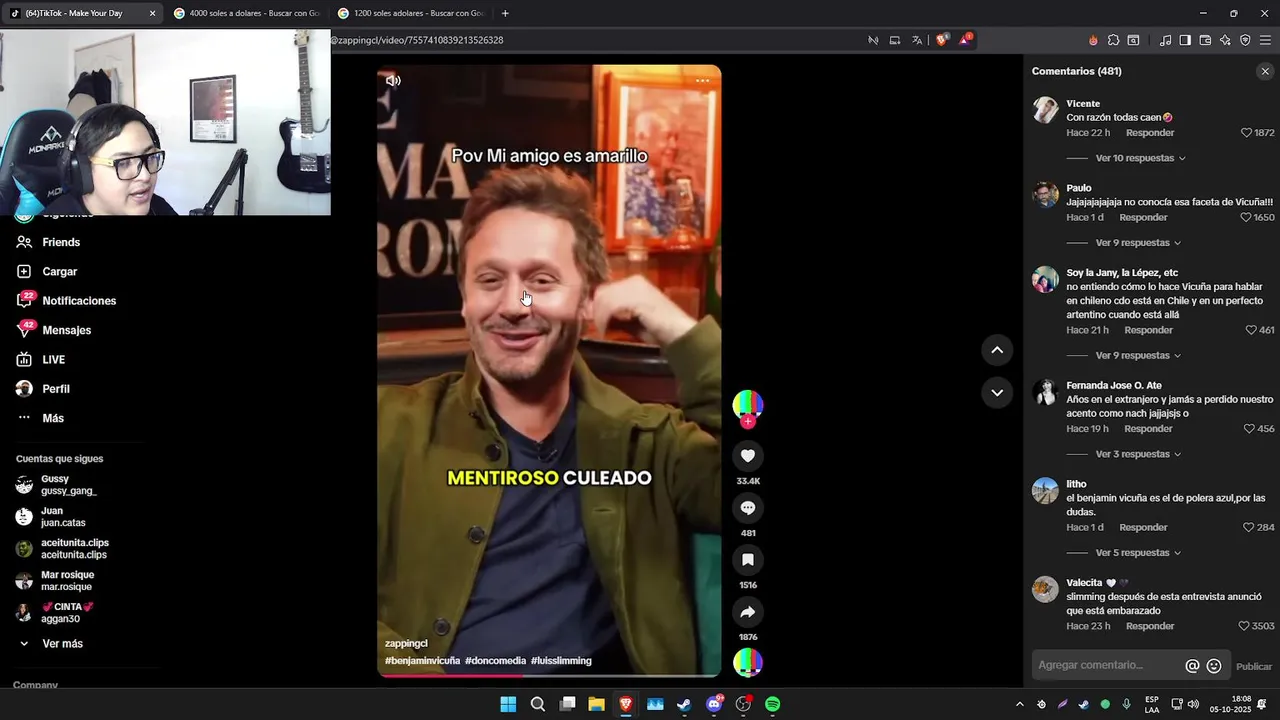Follow zappingcl via the red plus badge

coord(748,422)
